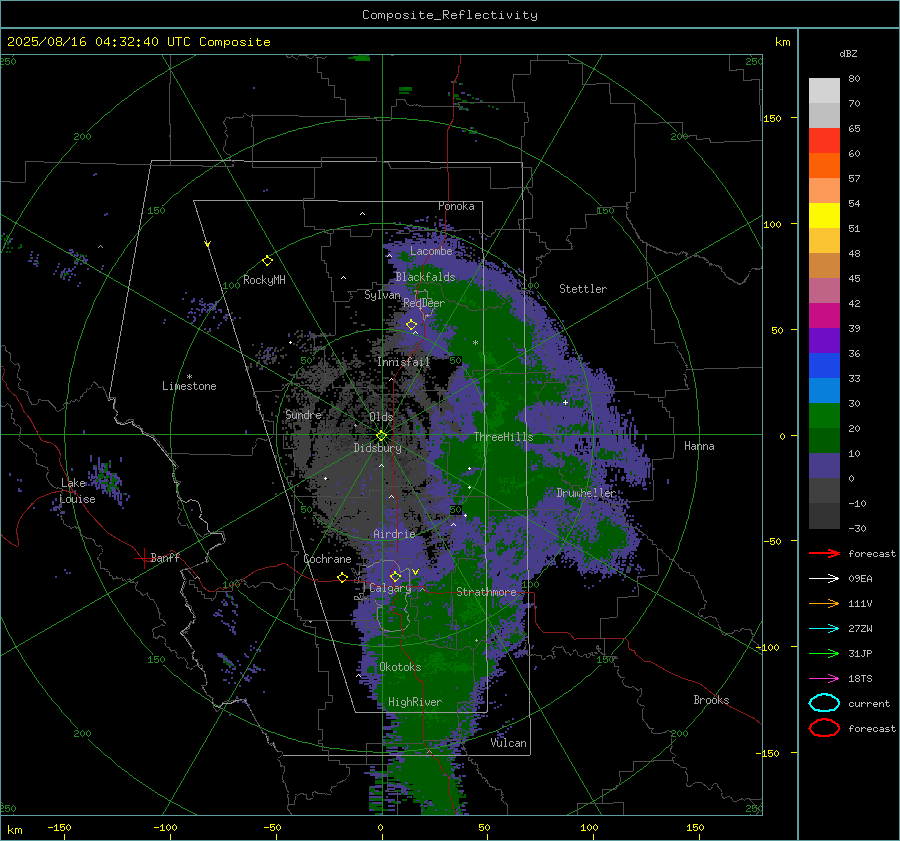Click the HighRiver label

click(415, 702)
